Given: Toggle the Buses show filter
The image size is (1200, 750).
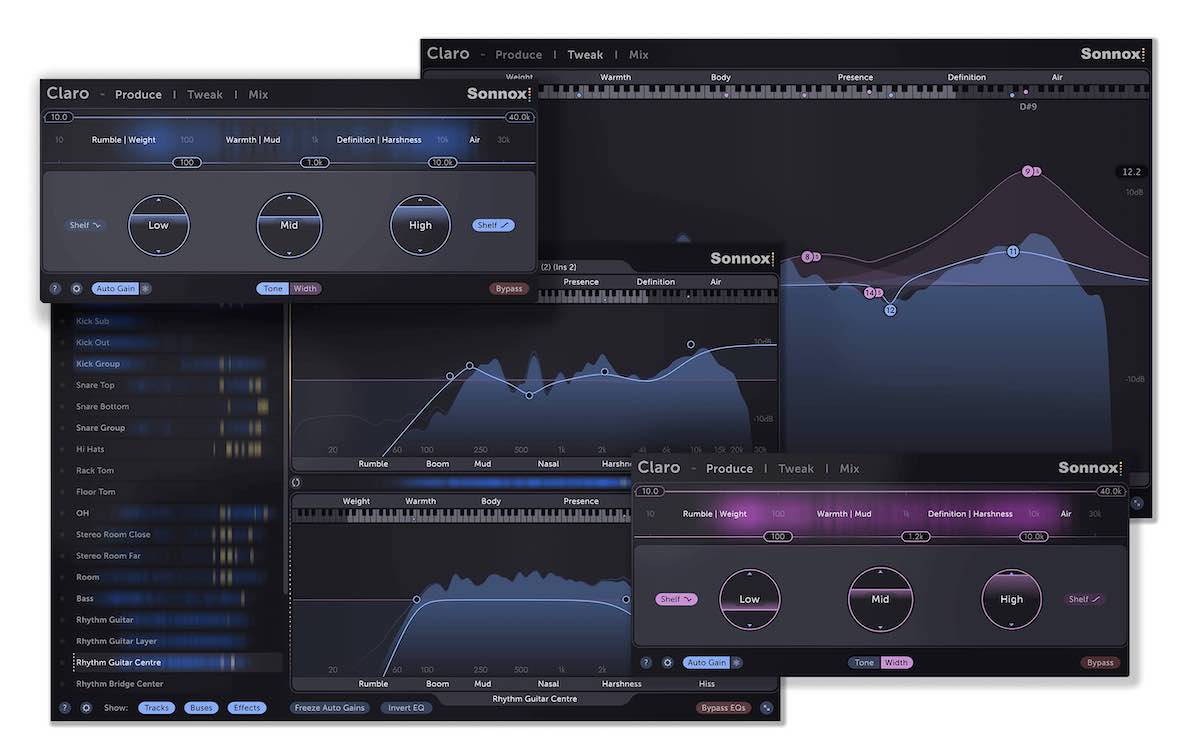Looking at the screenshot, I should (201, 708).
